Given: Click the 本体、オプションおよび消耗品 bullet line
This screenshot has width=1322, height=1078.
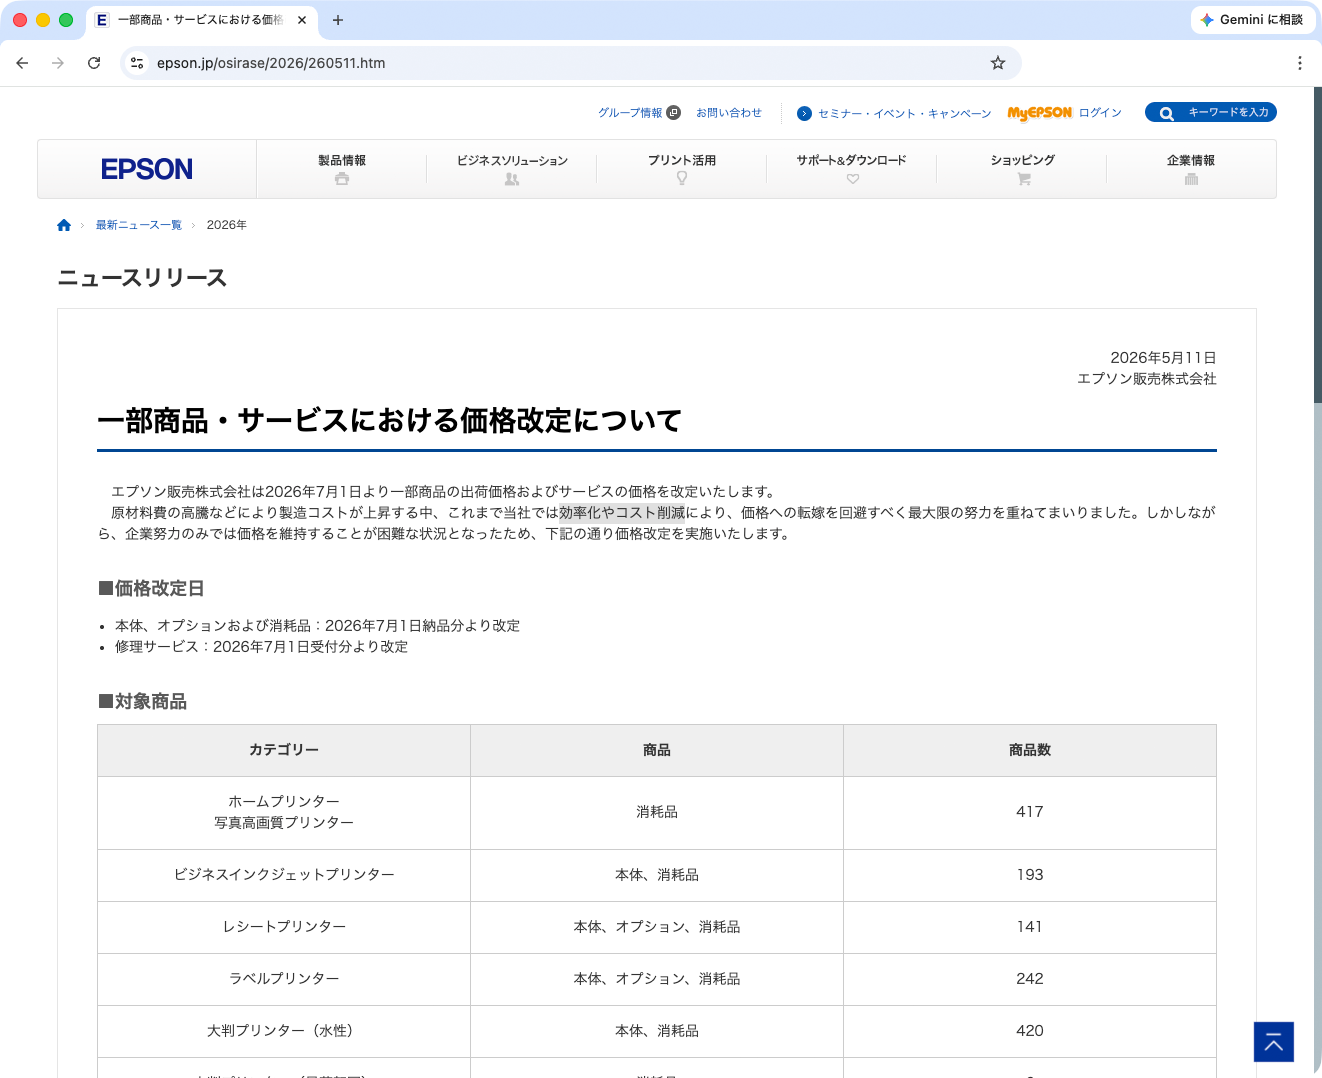Looking at the screenshot, I should tap(317, 625).
